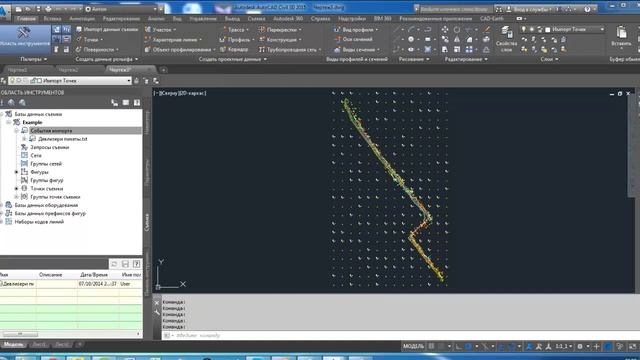Click the Toolspace help question-mark icon at top
The width and height of the screenshot is (640, 360).
137,102
